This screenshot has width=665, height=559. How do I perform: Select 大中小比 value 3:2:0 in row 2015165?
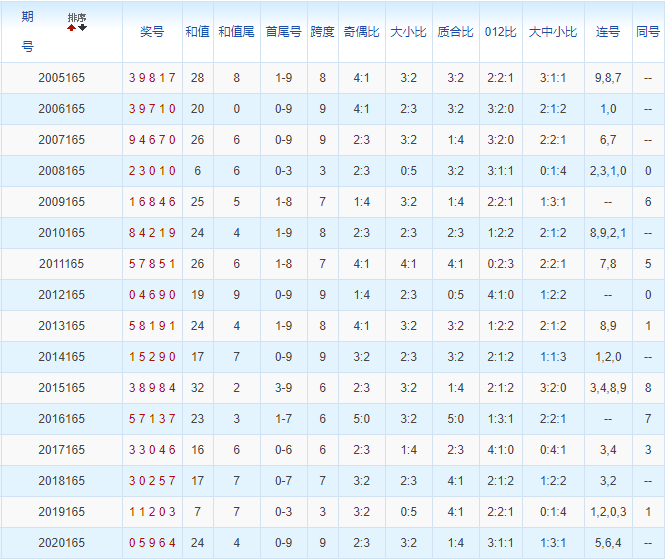(x=553, y=387)
